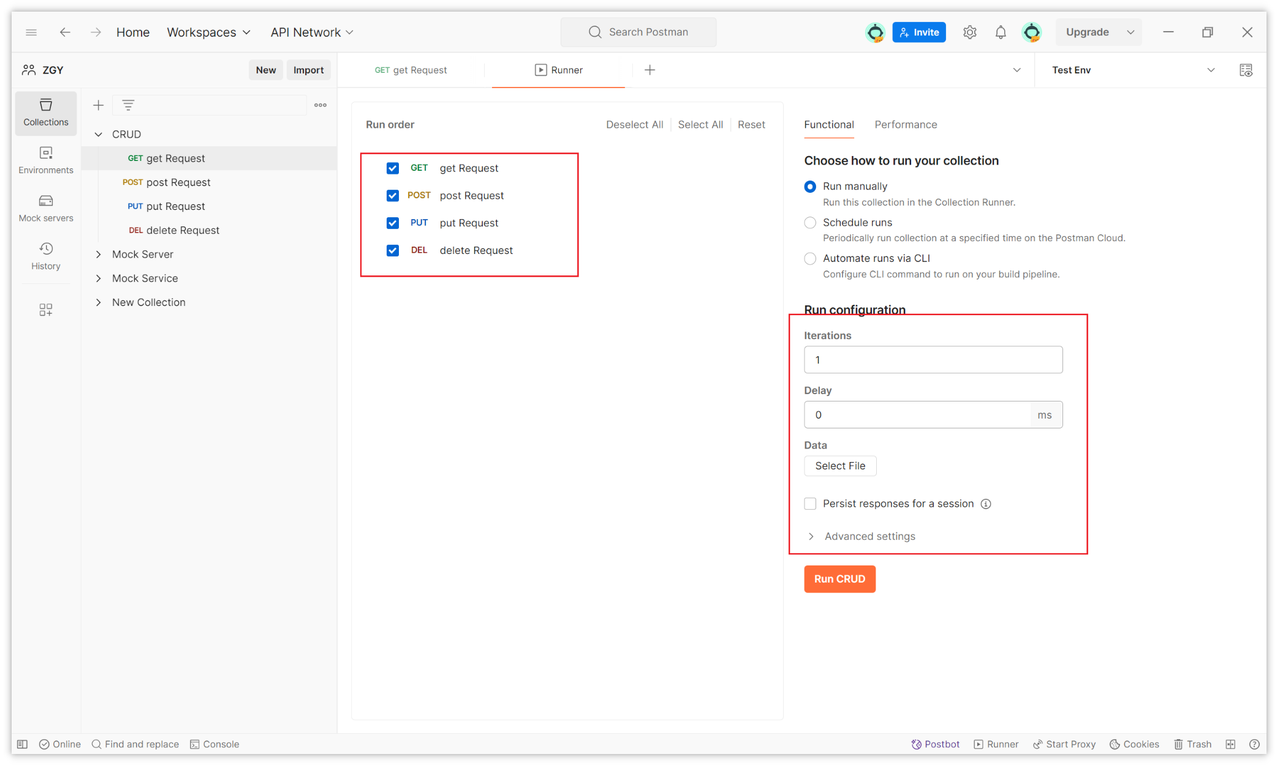The image size is (1280, 765).
Task: Expand the Mock Server collection
Action: 98,254
